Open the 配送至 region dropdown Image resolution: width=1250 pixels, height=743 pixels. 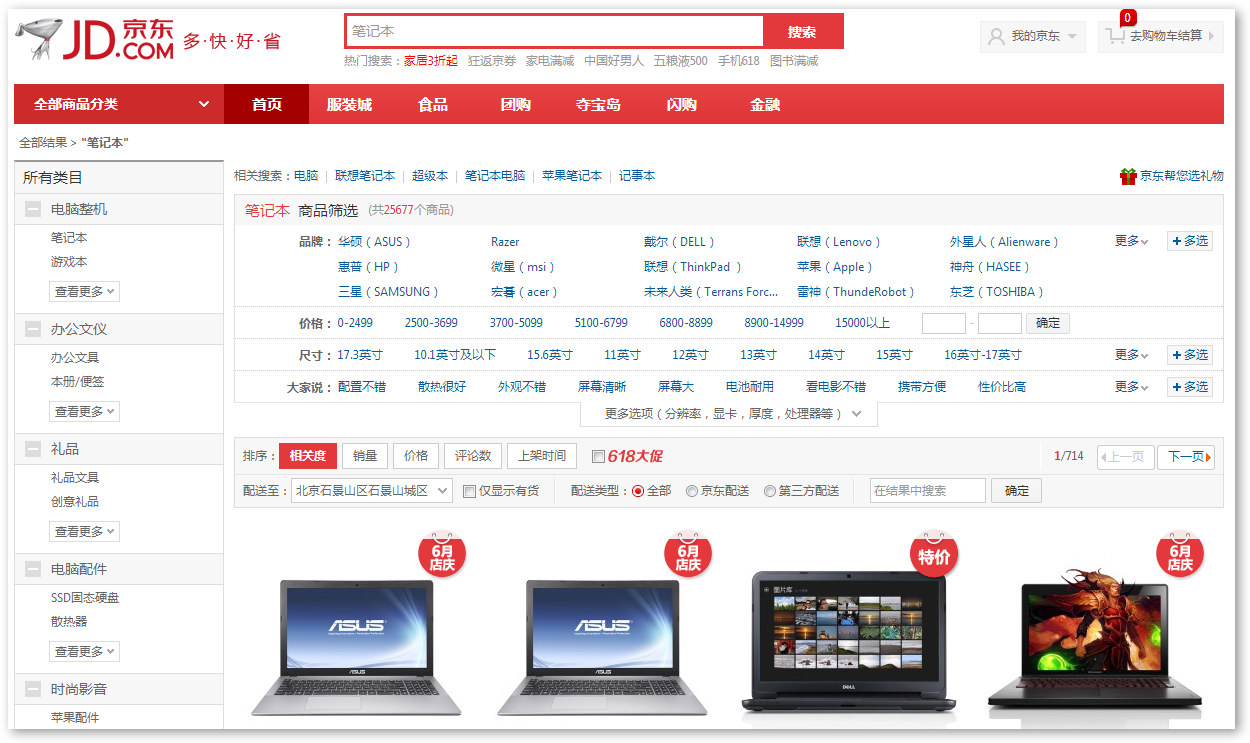click(372, 491)
